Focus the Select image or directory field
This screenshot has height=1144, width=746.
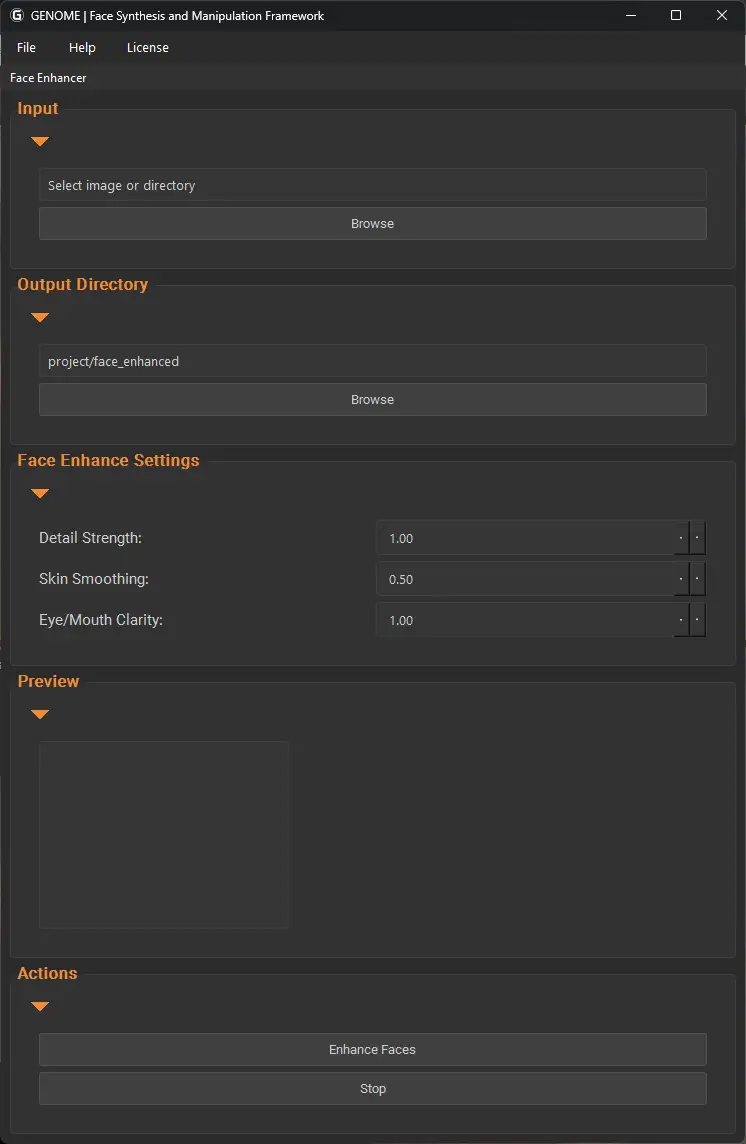pyautogui.click(x=372, y=185)
